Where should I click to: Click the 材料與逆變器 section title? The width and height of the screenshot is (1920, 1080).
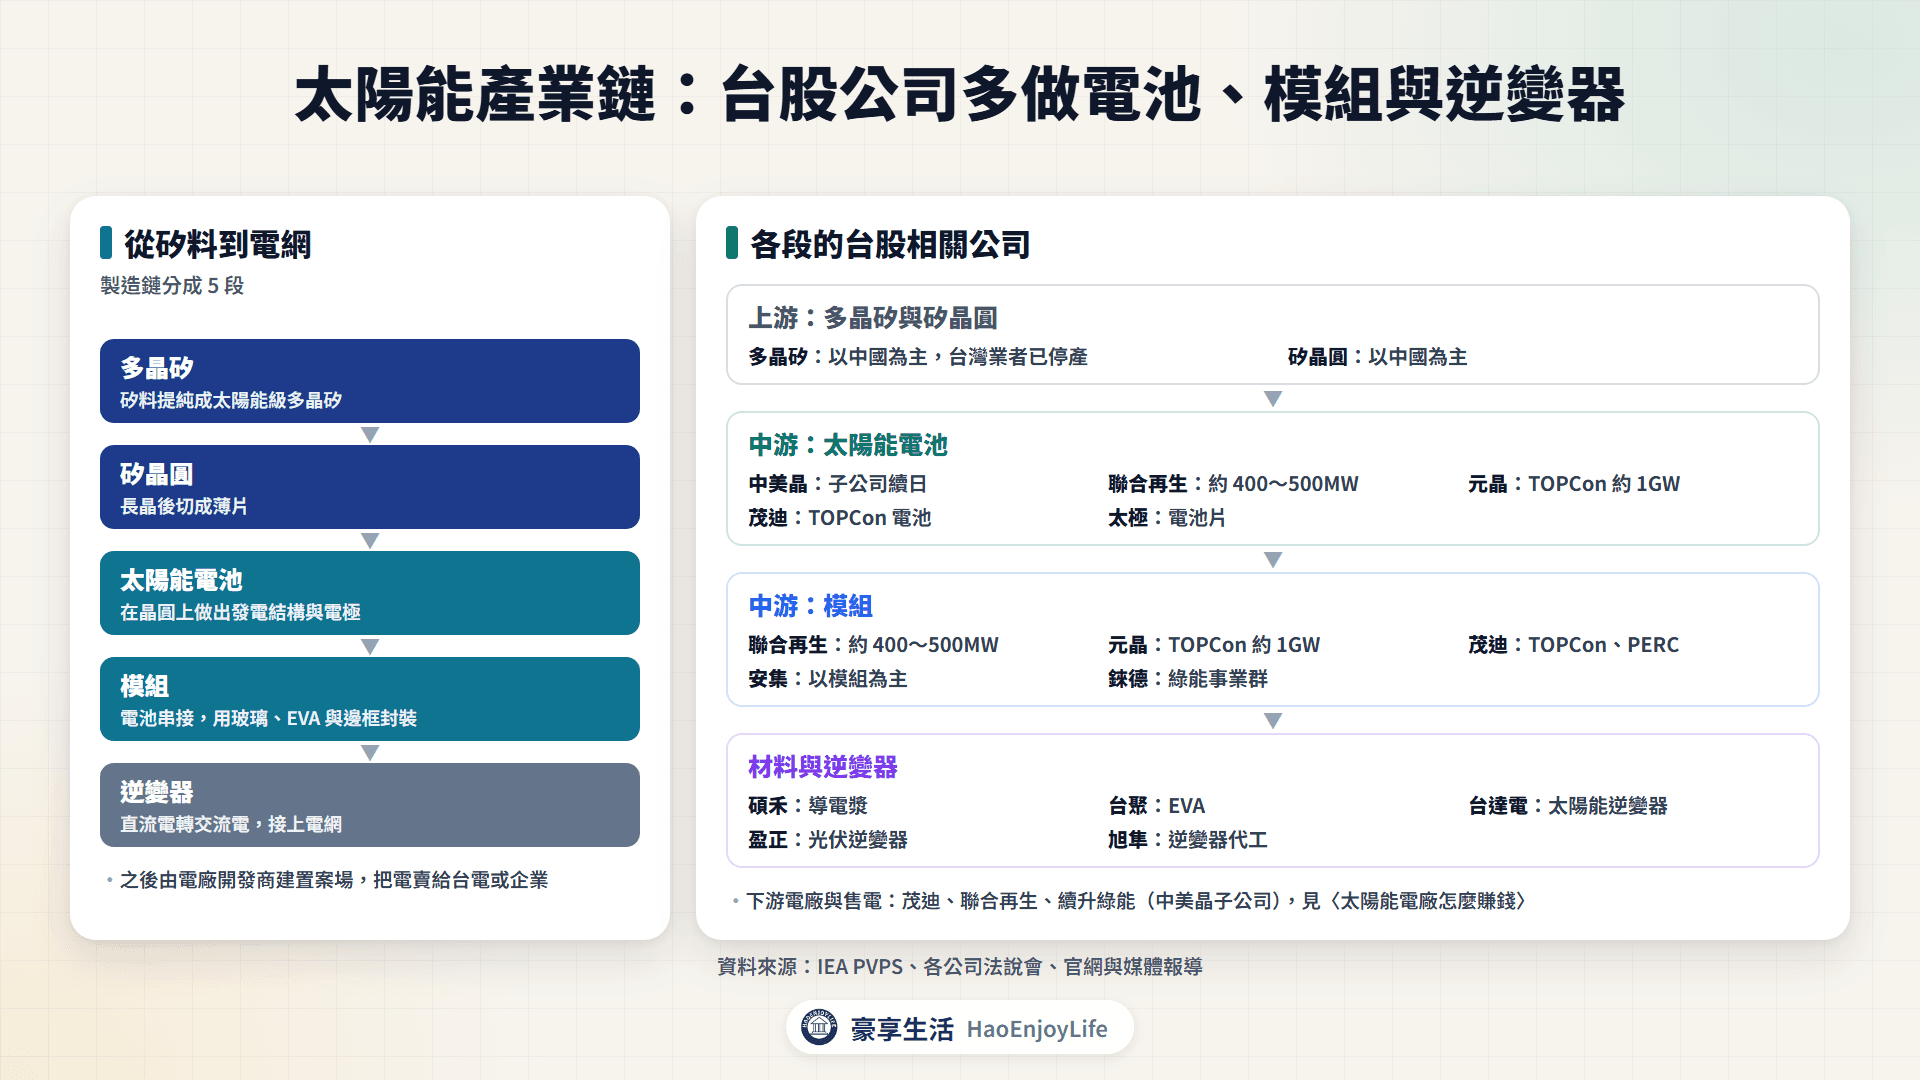823,767
